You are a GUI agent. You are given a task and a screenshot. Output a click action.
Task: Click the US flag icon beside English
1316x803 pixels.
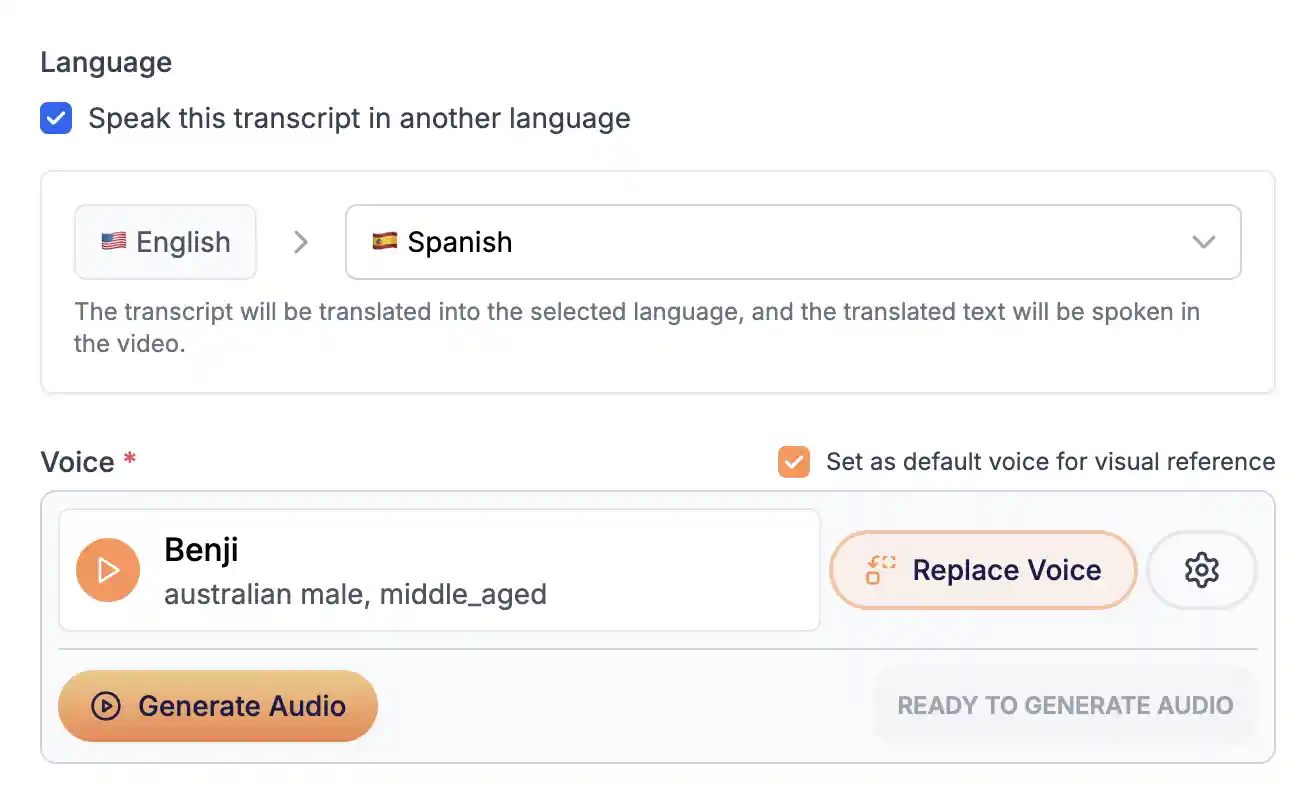point(113,242)
